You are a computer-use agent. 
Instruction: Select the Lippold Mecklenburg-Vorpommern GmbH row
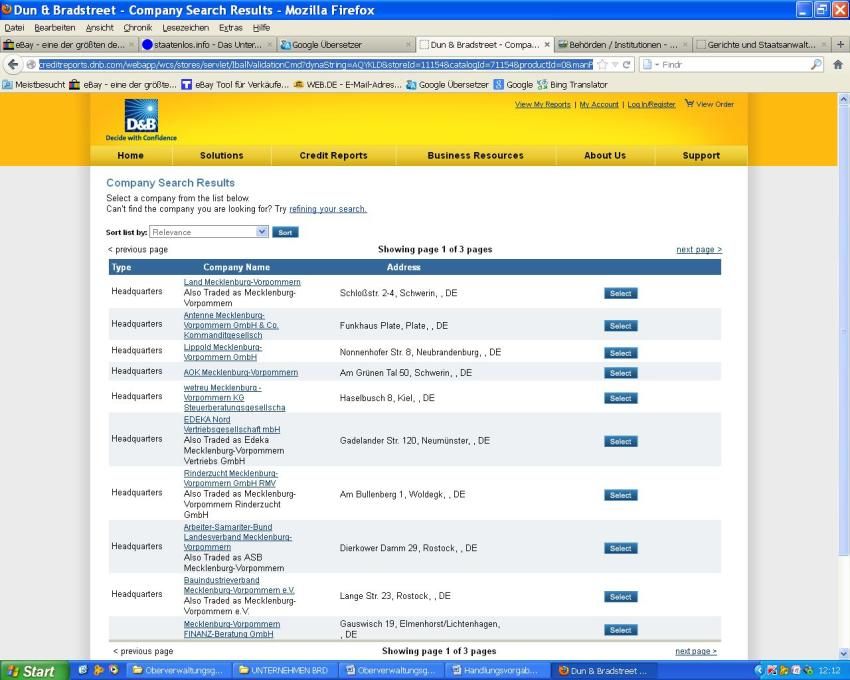(x=621, y=353)
